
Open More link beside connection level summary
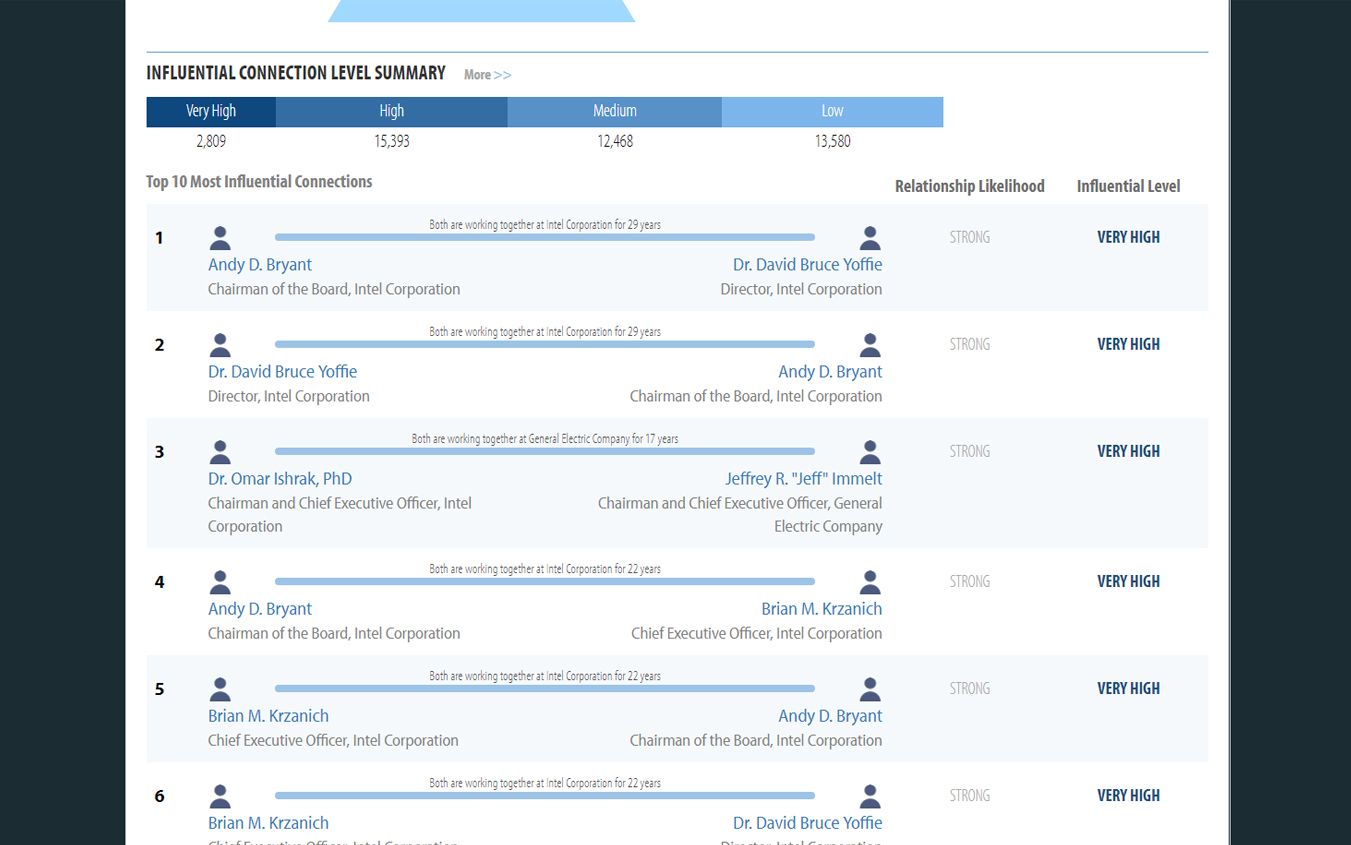click(487, 75)
